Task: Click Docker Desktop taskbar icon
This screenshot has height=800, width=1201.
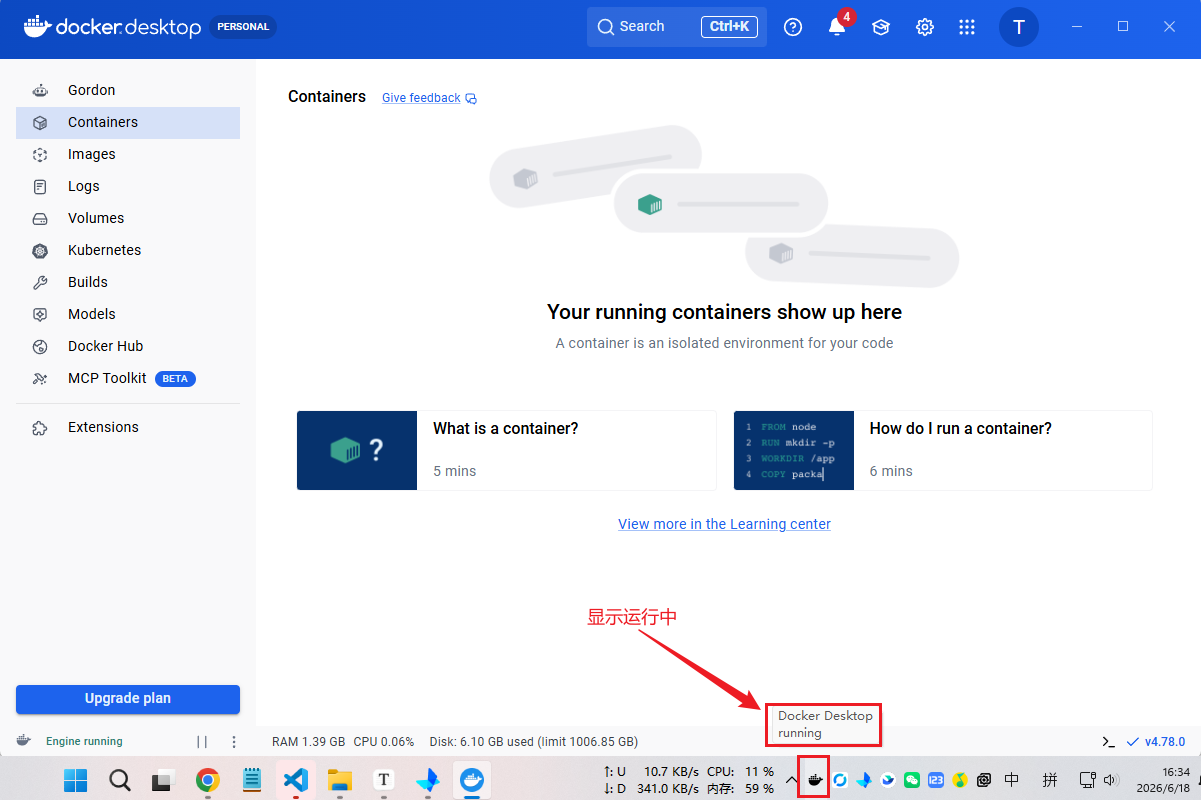Action: (471, 780)
